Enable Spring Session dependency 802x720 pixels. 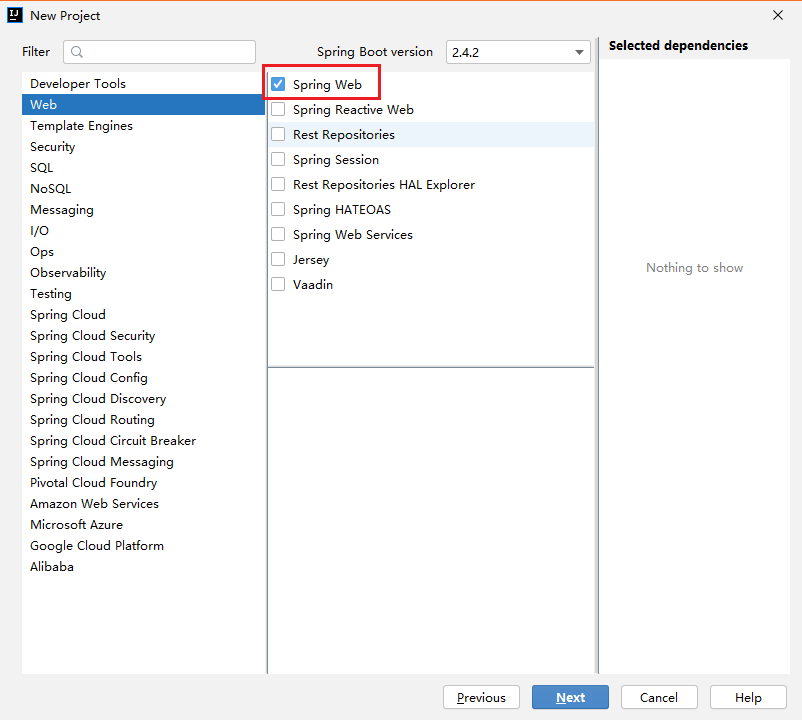277,159
